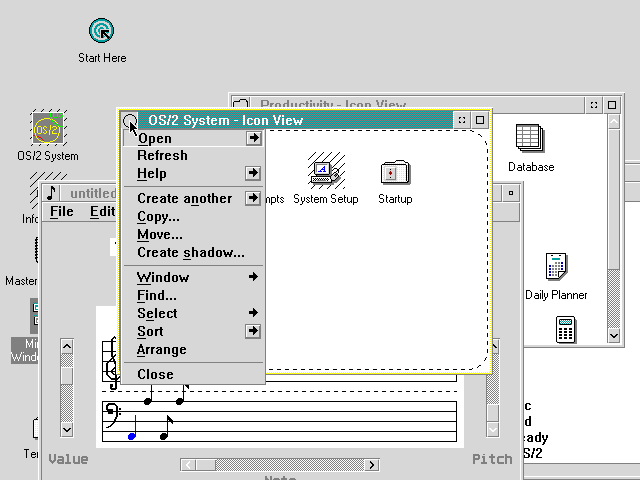Click the OS/2 System window title-bar icon
The image size is (640, 480).
pos(130,120)
